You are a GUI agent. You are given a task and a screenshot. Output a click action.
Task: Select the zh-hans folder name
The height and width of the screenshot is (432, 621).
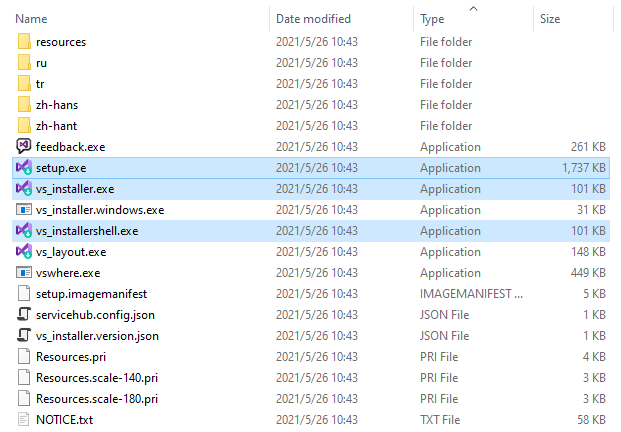tap(57, 105)
